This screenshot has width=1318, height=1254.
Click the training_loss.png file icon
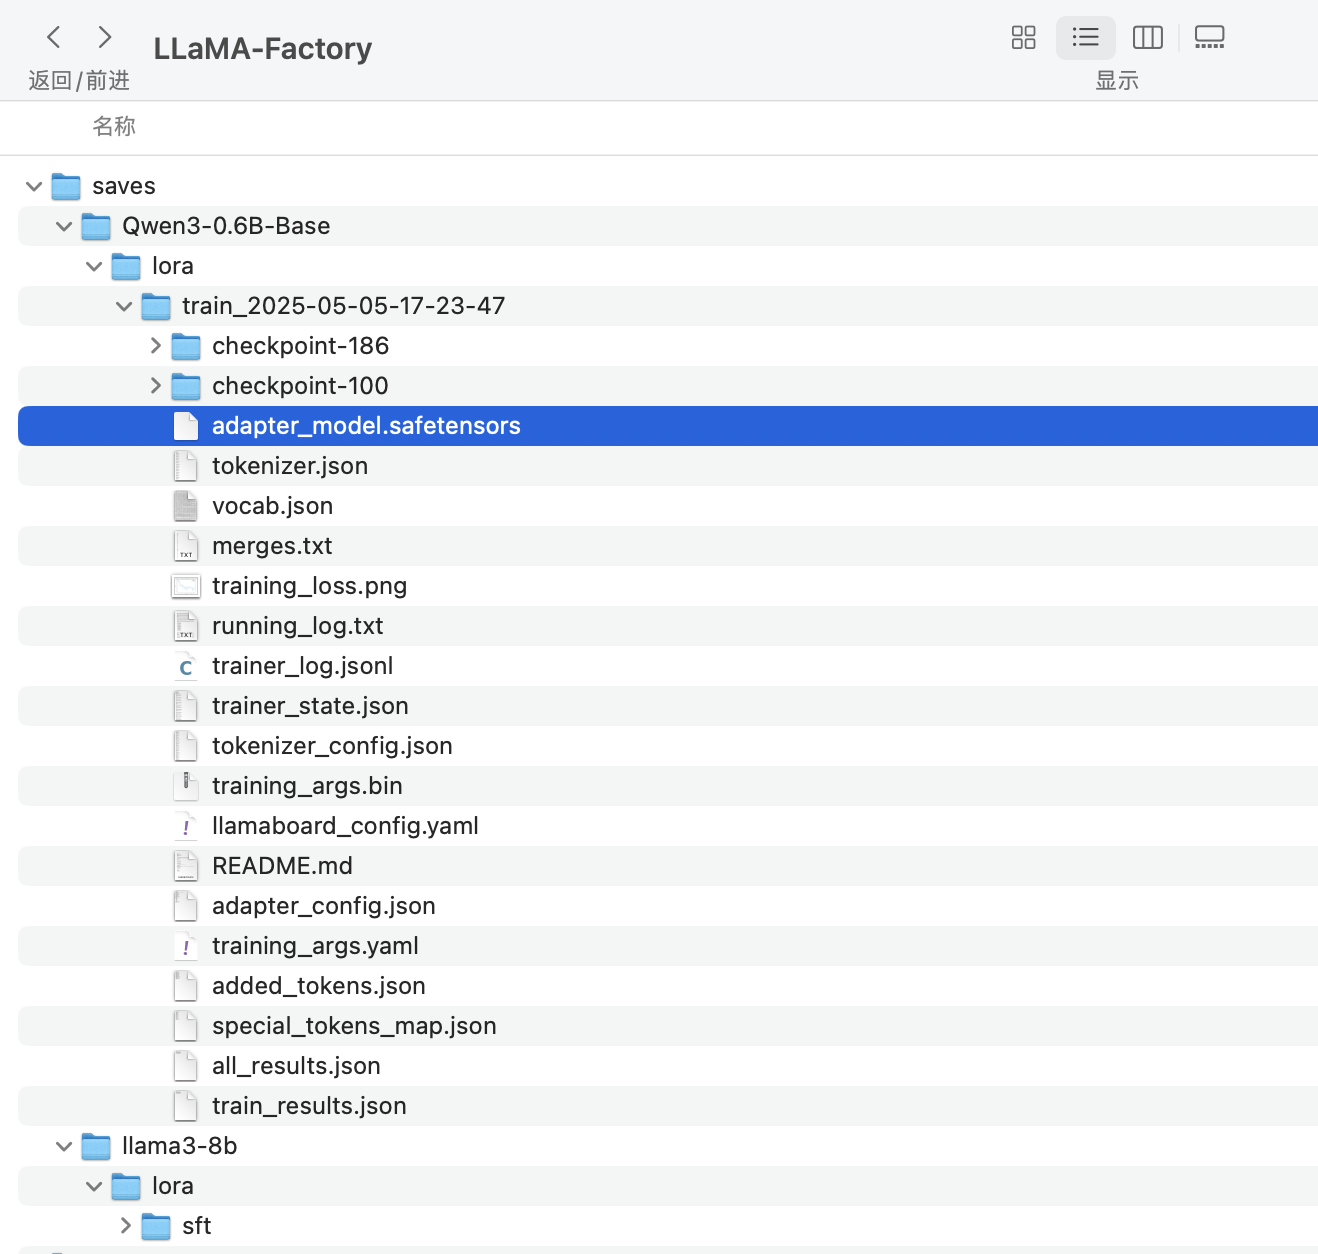click(186, 586)
